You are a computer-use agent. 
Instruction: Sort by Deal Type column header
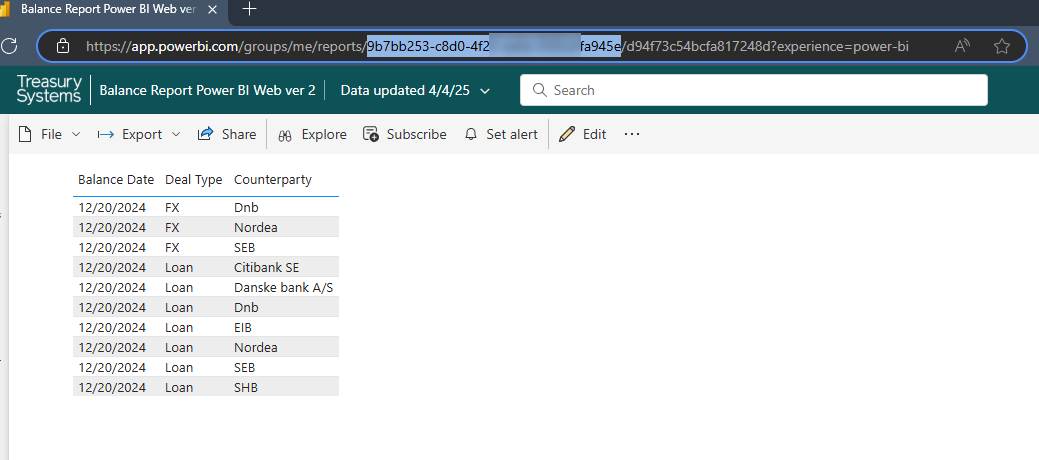193,180
